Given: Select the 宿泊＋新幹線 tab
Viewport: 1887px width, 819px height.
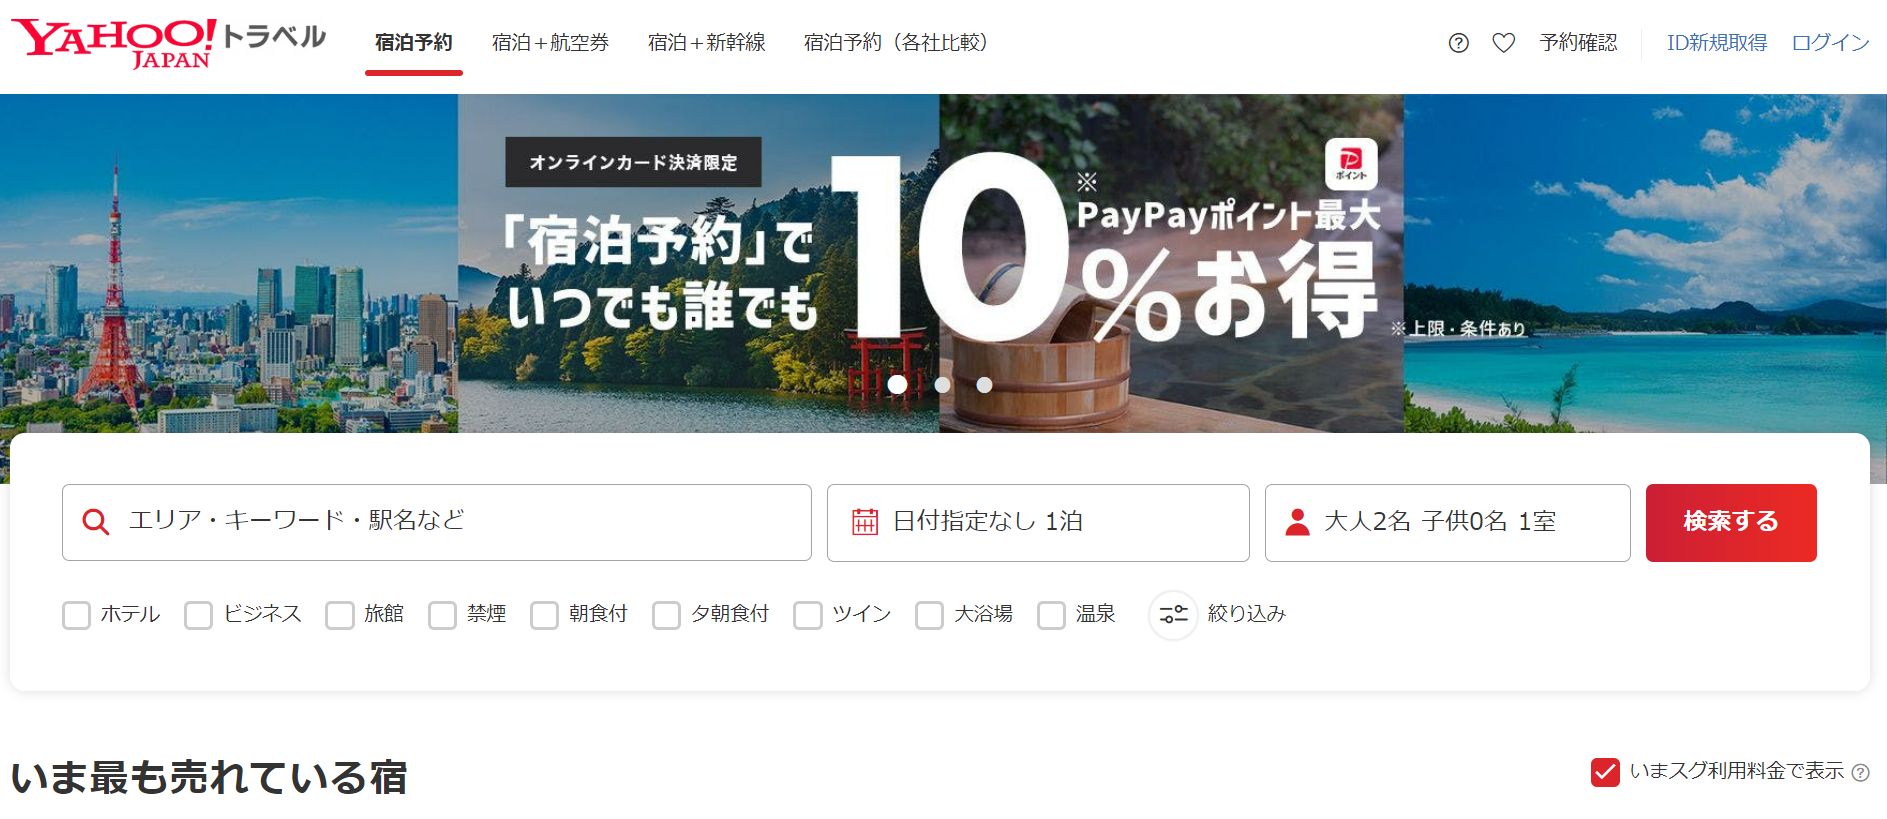Looking at the screenshot, I should (706, 43).
